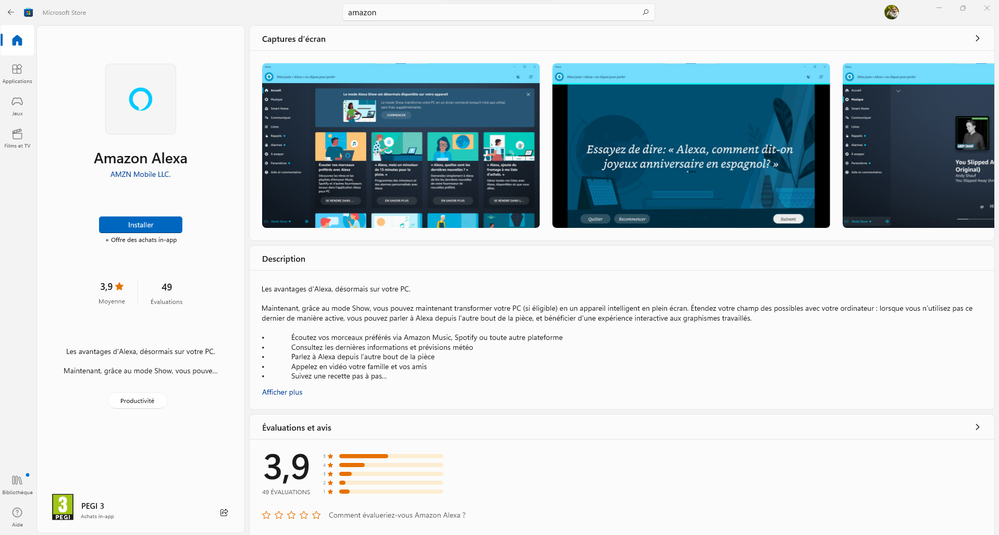The width and height of the screenshot is (999, 535).
Task: Expand Évaluations et avis section chevron
Action: pyautogui.click(x=977, y=427)
